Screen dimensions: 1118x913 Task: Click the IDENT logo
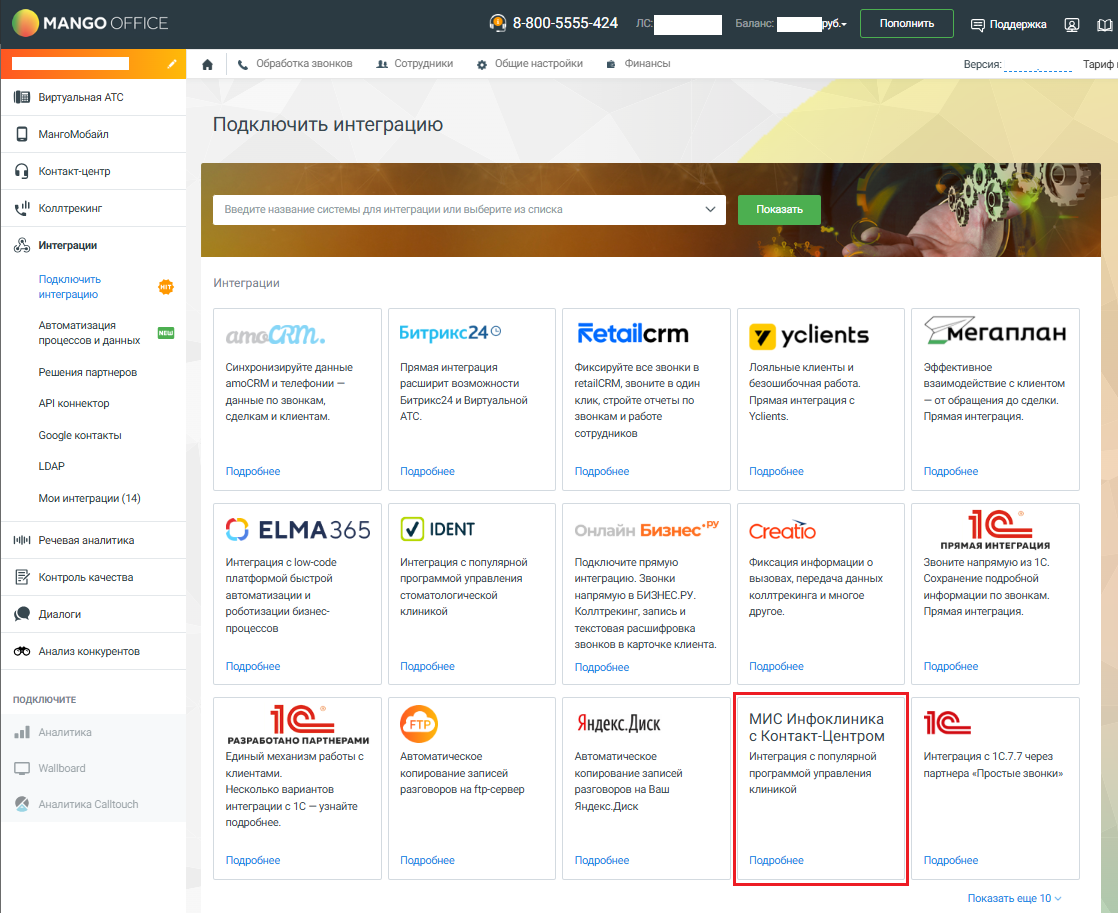click(437, 529)
